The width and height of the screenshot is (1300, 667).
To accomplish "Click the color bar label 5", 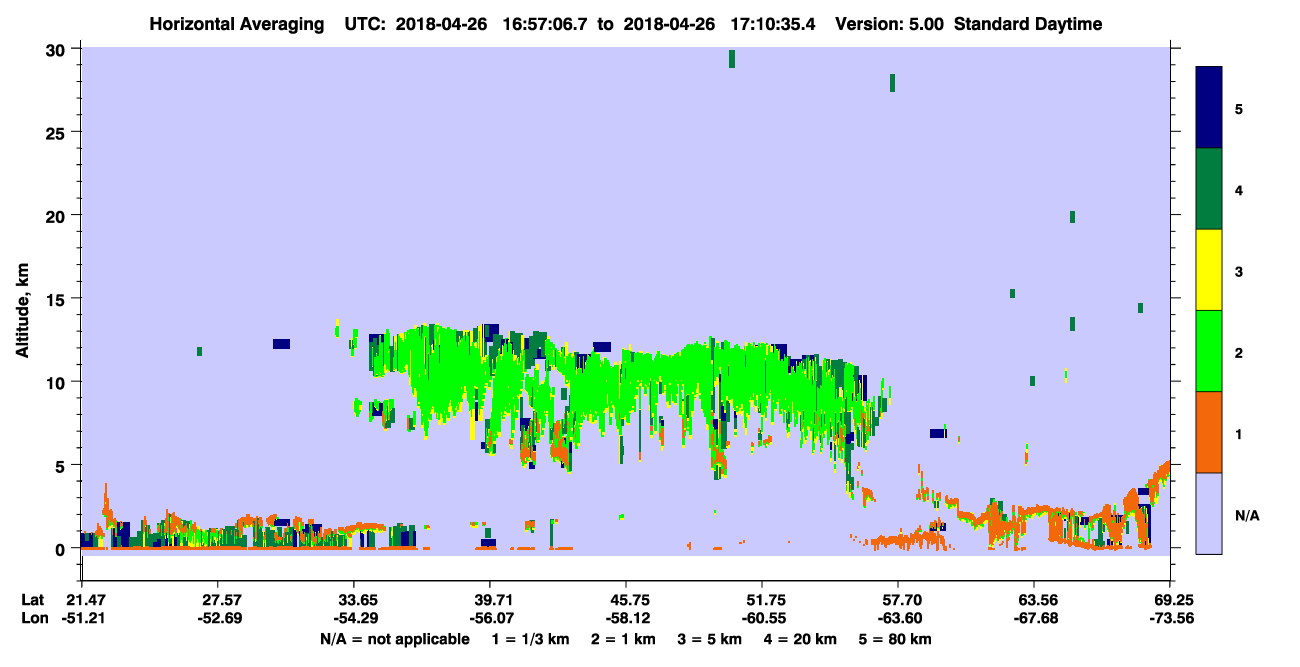I will [1238, 108].
